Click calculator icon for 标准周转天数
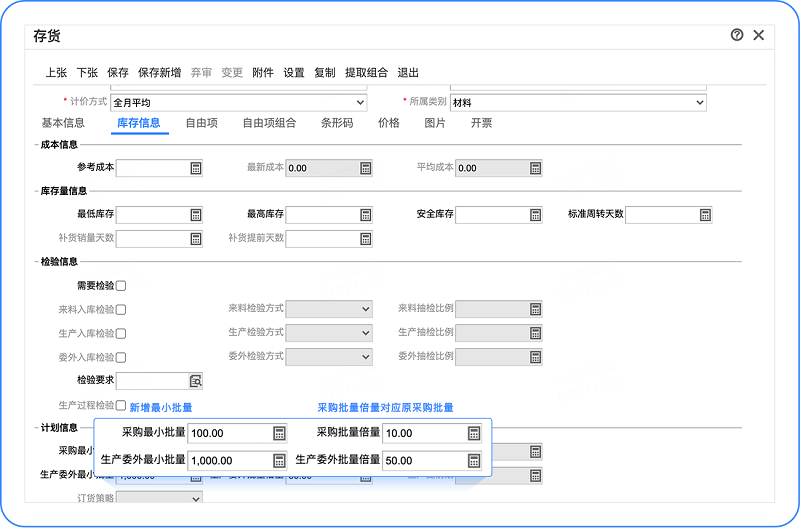 pyautogui.click(x=705, y=215)
